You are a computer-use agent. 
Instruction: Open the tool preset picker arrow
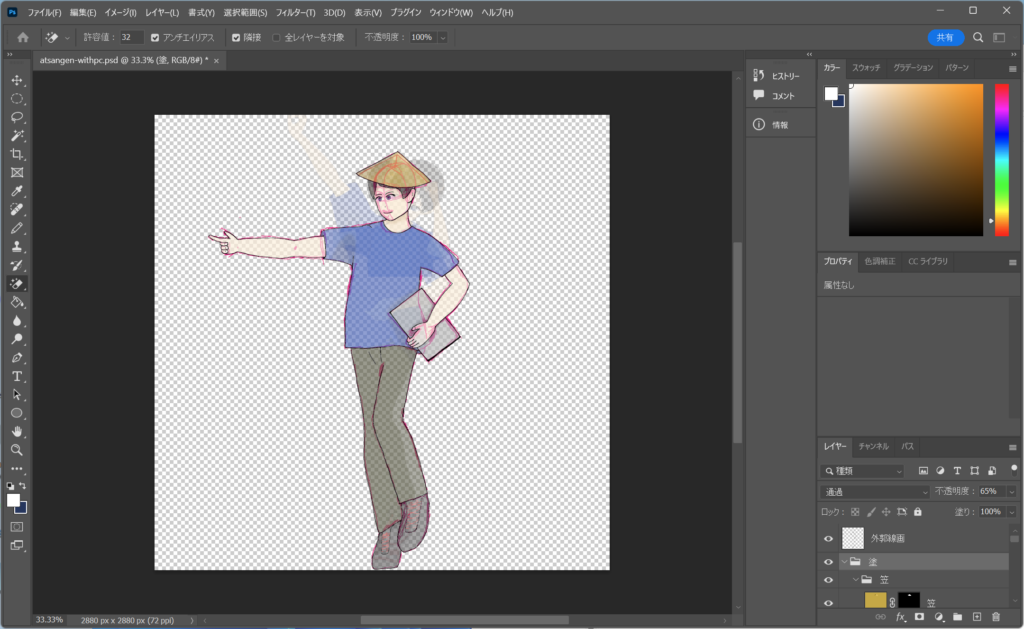click(67, 38)
